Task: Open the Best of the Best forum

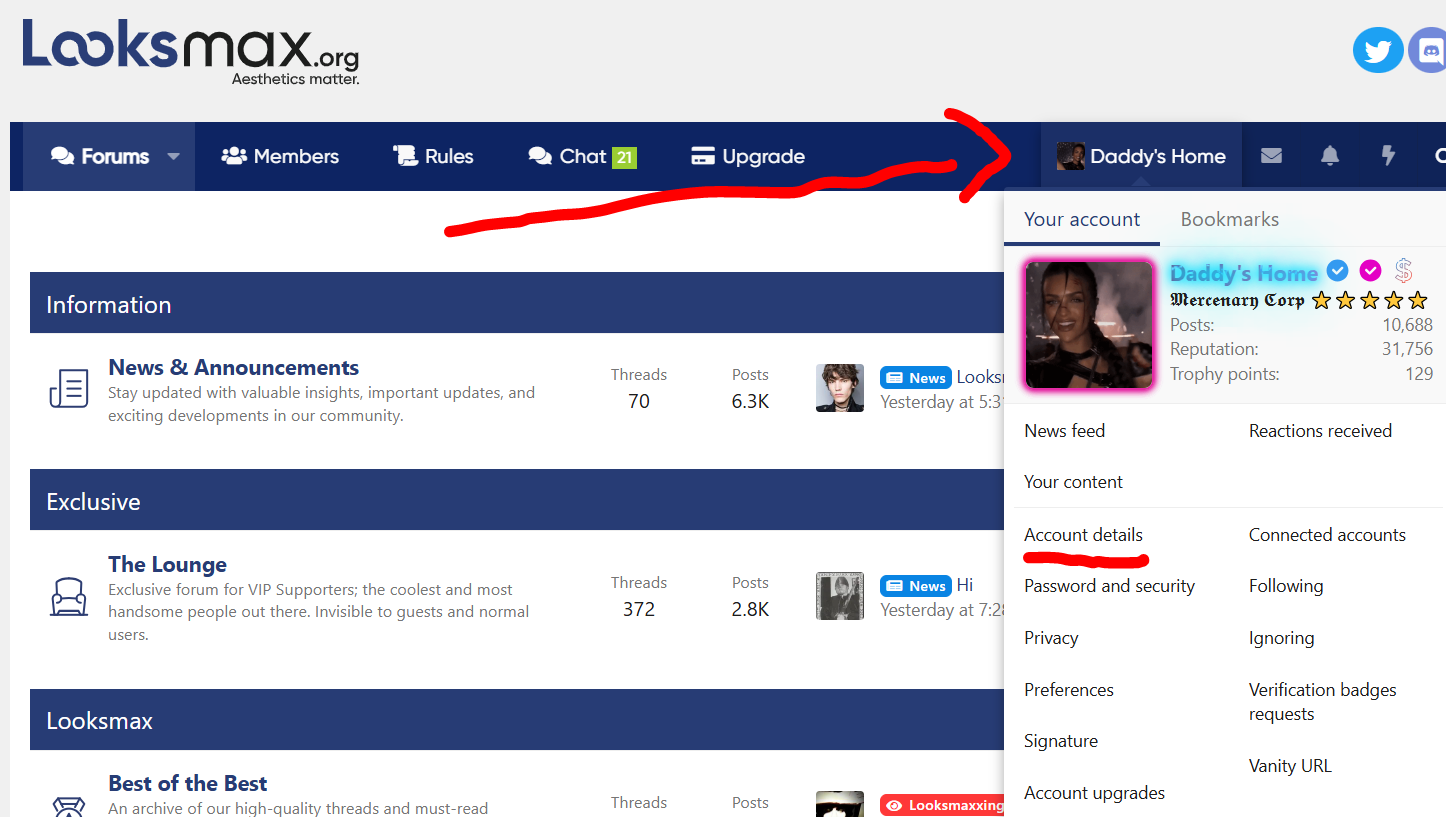Action: [x=188, y=783]
